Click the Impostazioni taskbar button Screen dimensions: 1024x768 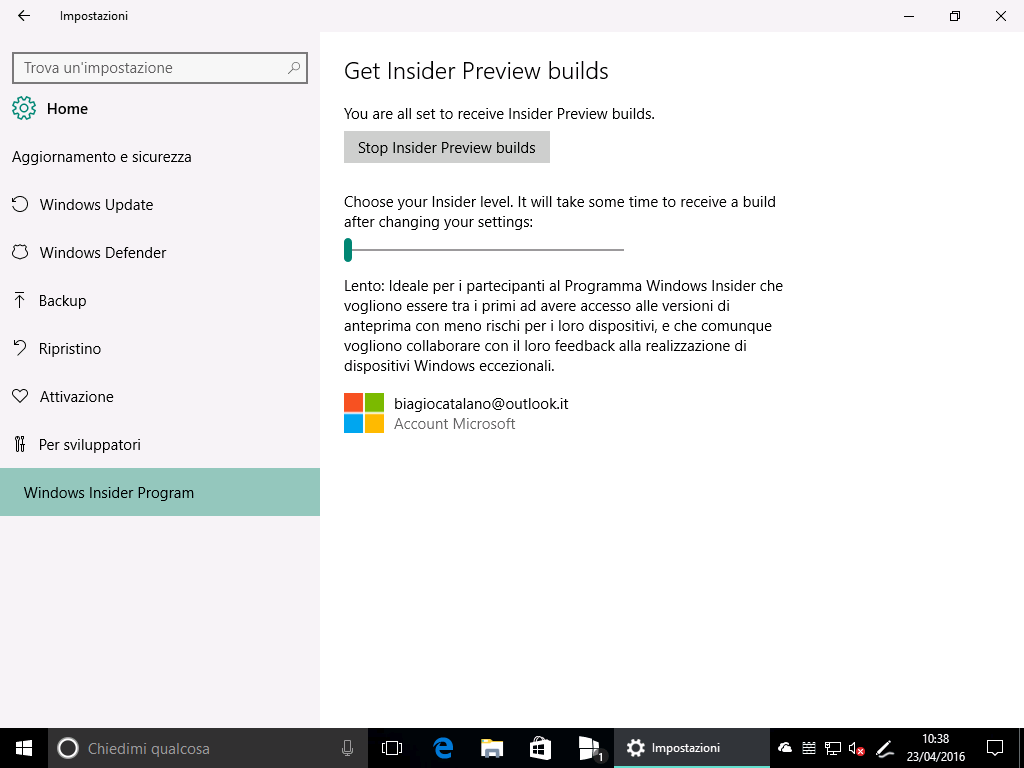(692, 748)
